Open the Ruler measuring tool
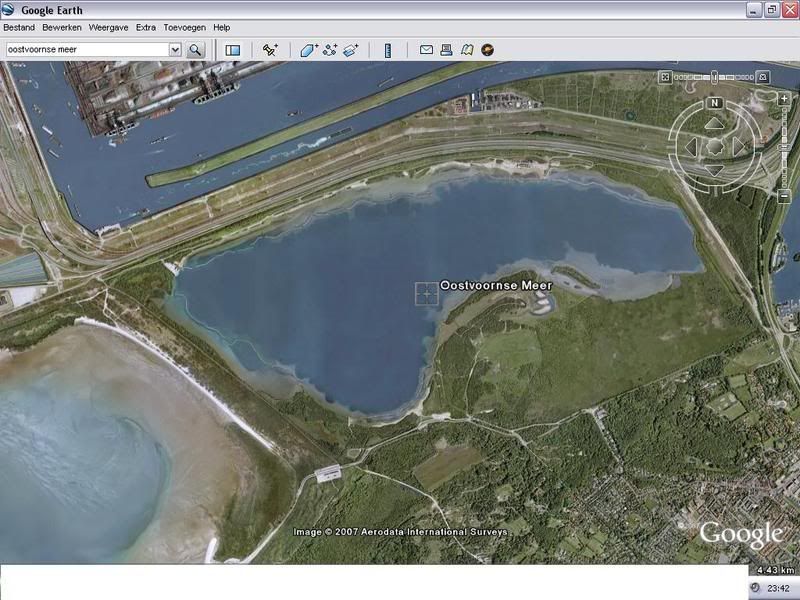Screen dimensions: 800x600 pos(387,49)
